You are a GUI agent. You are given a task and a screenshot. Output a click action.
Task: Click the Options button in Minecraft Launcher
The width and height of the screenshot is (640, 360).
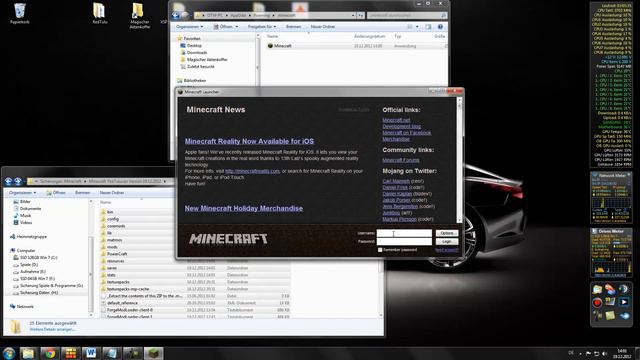[x=447, y=233]
